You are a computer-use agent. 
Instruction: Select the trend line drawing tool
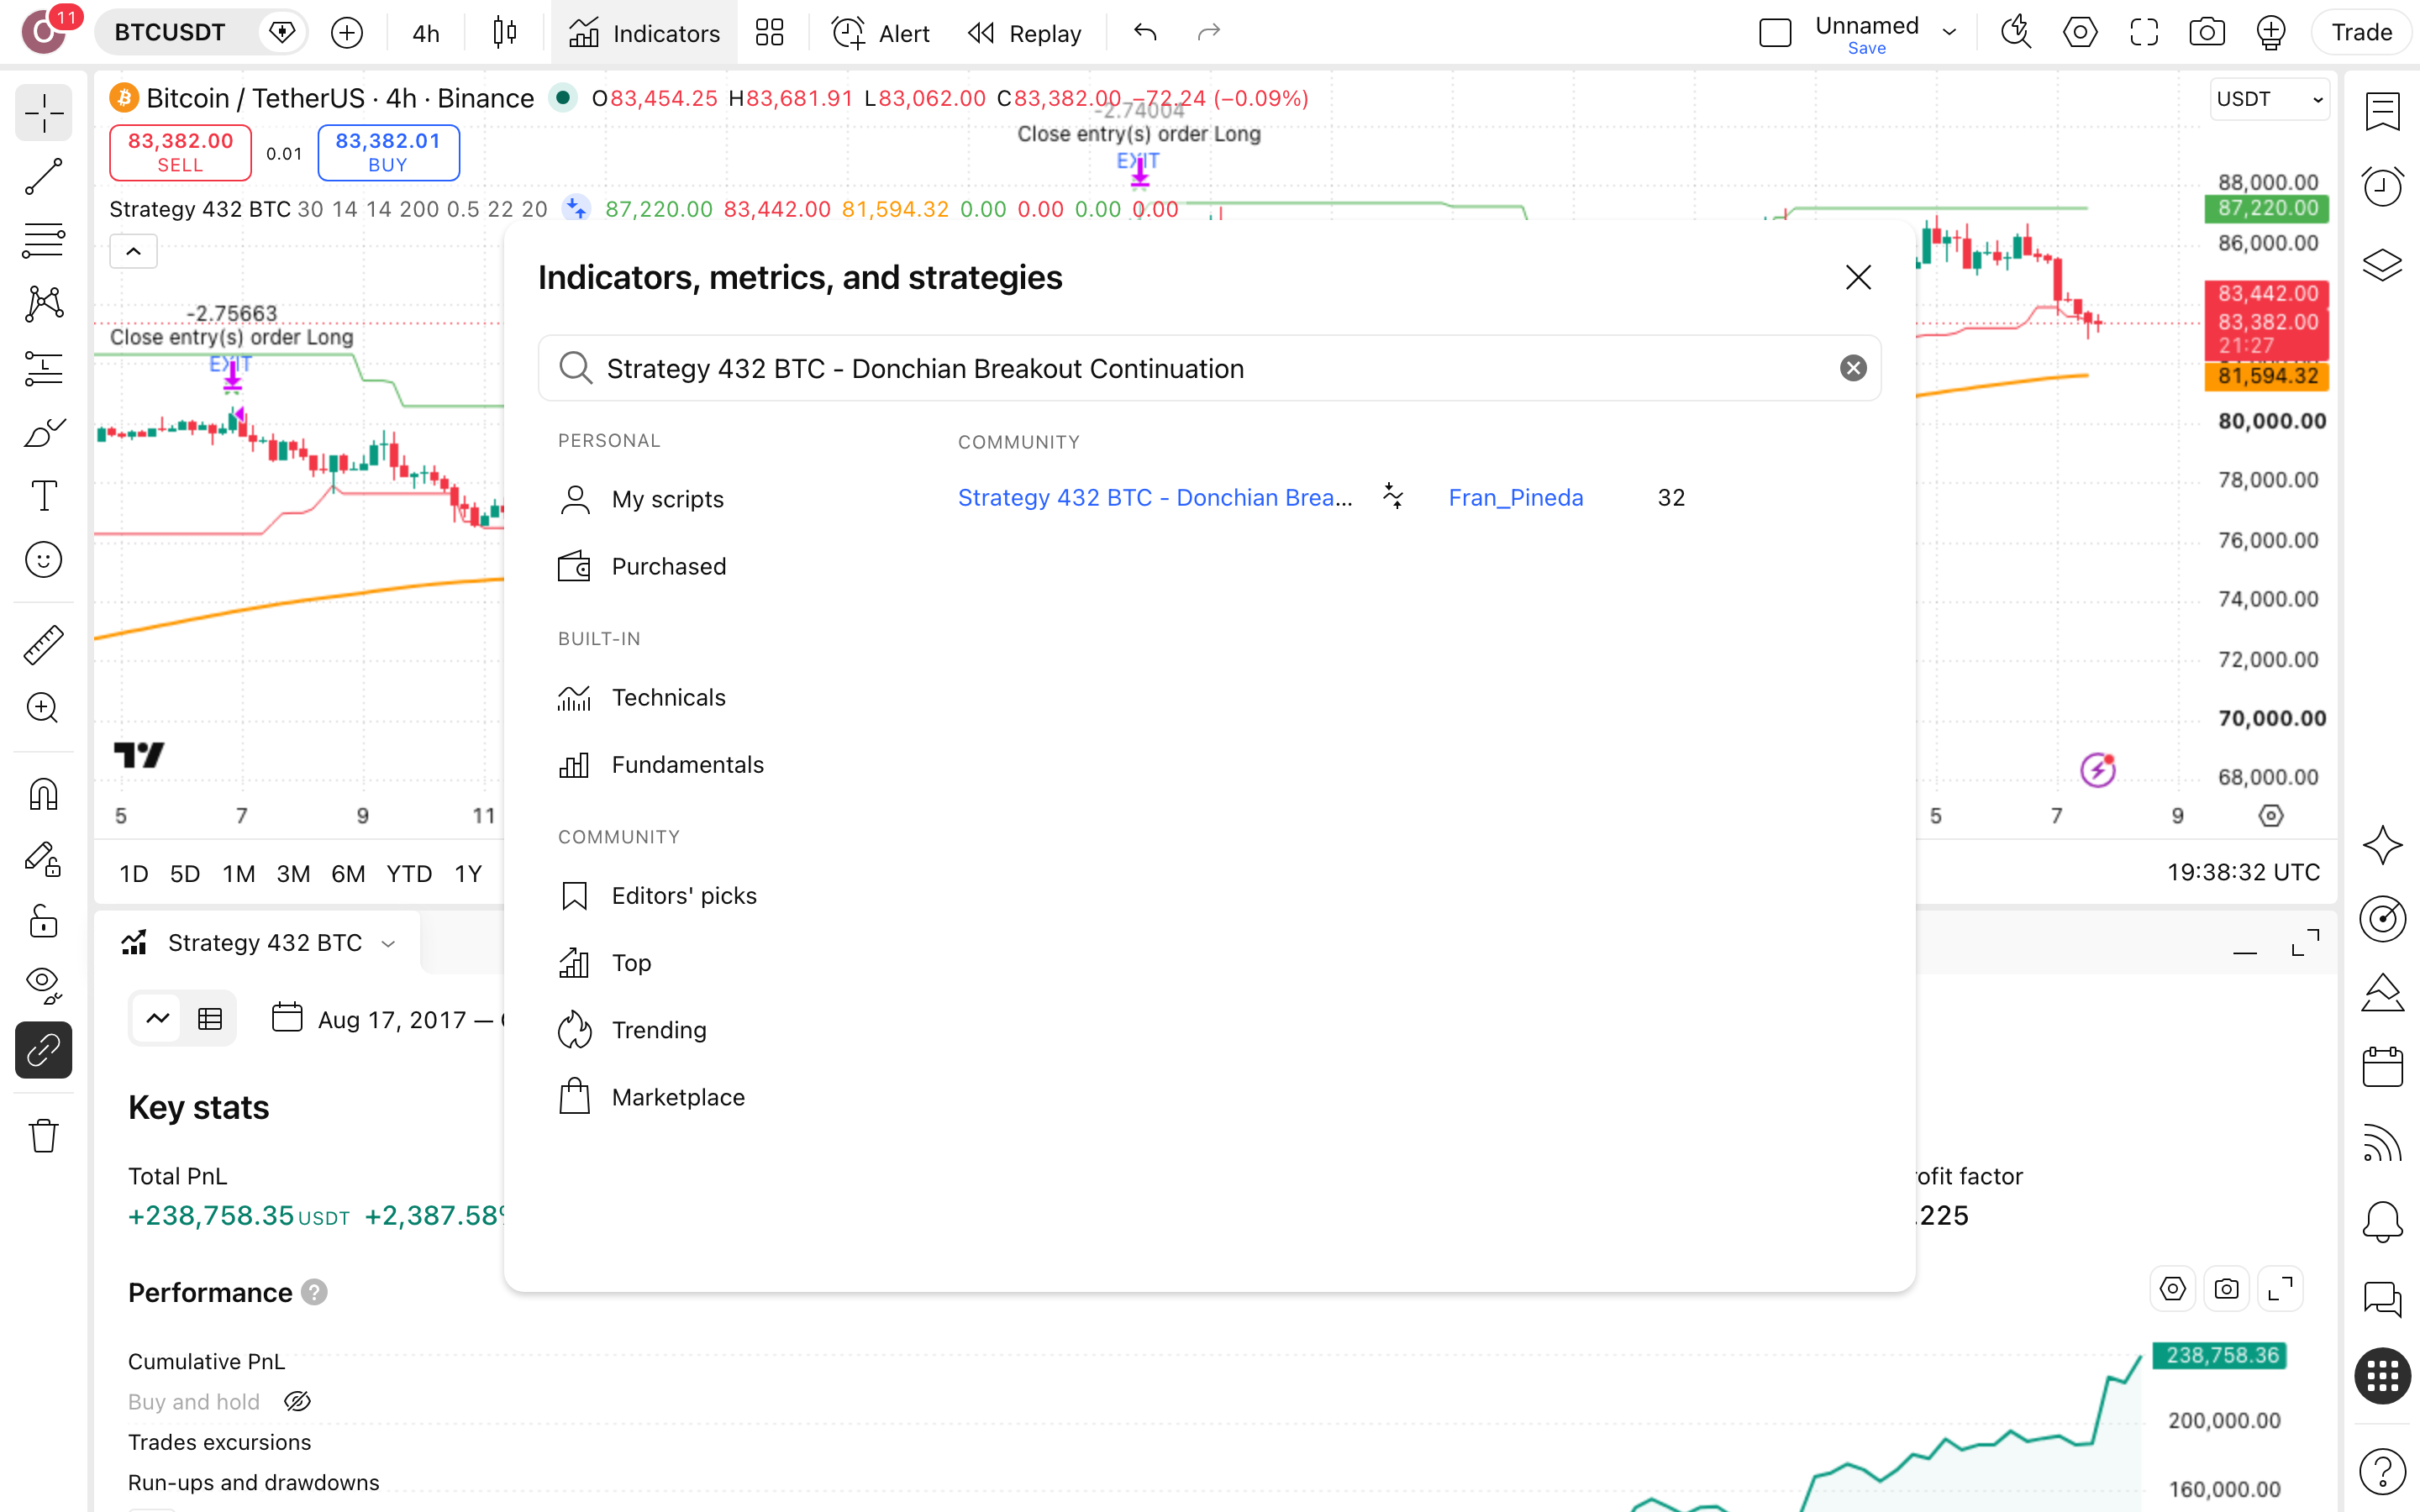click(44, 176)
